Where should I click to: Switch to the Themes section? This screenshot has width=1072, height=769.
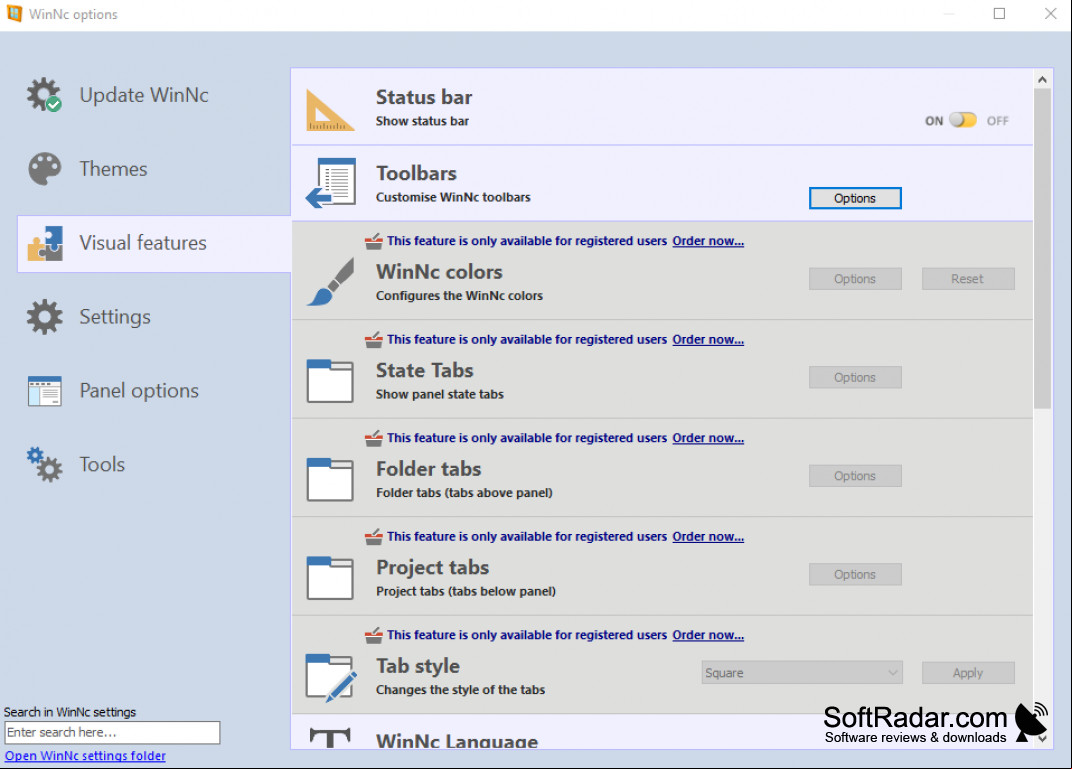click(x=154, y=169)
